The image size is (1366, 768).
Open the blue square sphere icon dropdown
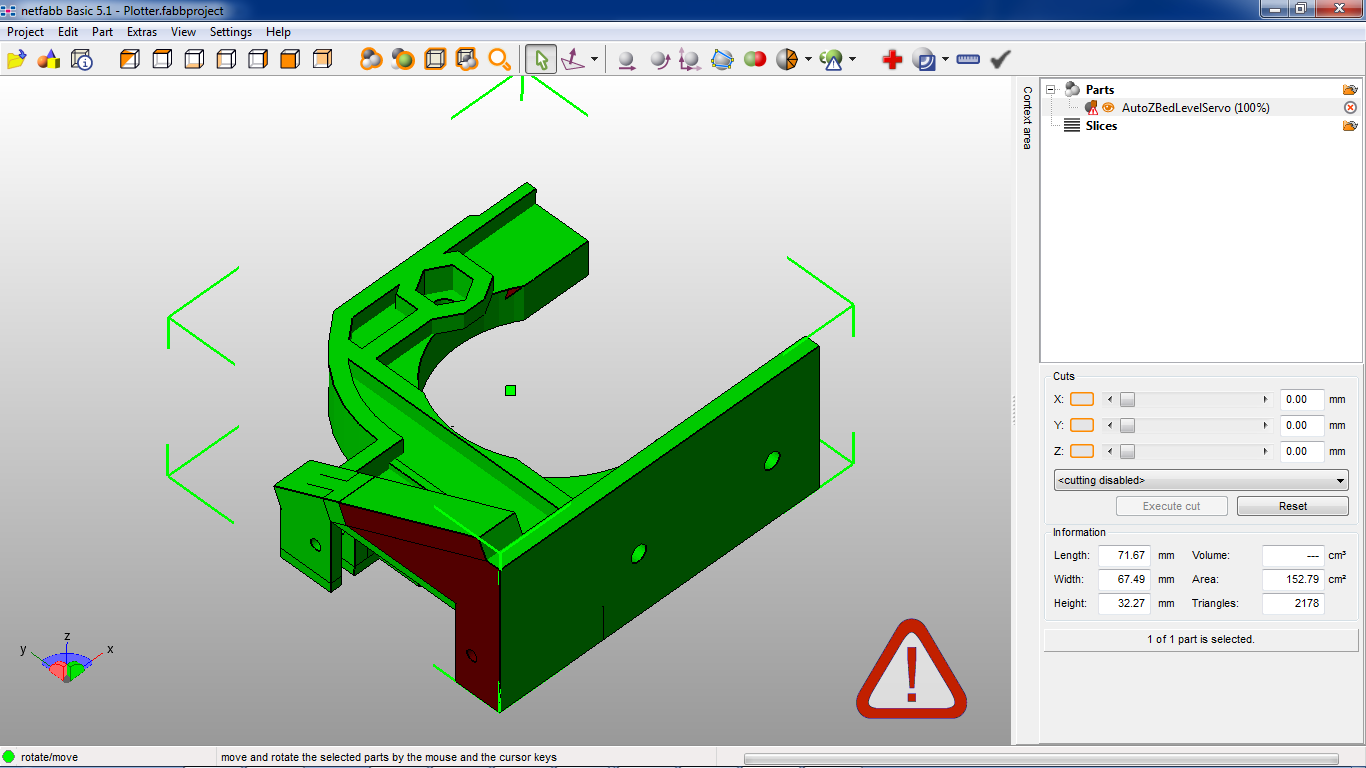945,60
